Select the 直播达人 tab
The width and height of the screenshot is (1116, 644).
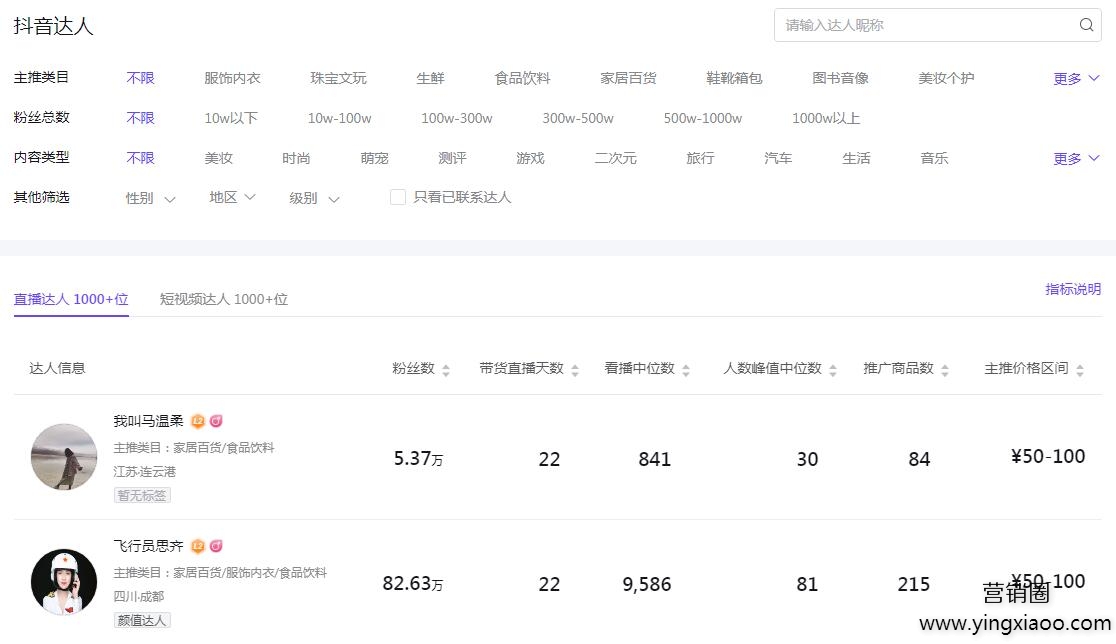point(71,299)
